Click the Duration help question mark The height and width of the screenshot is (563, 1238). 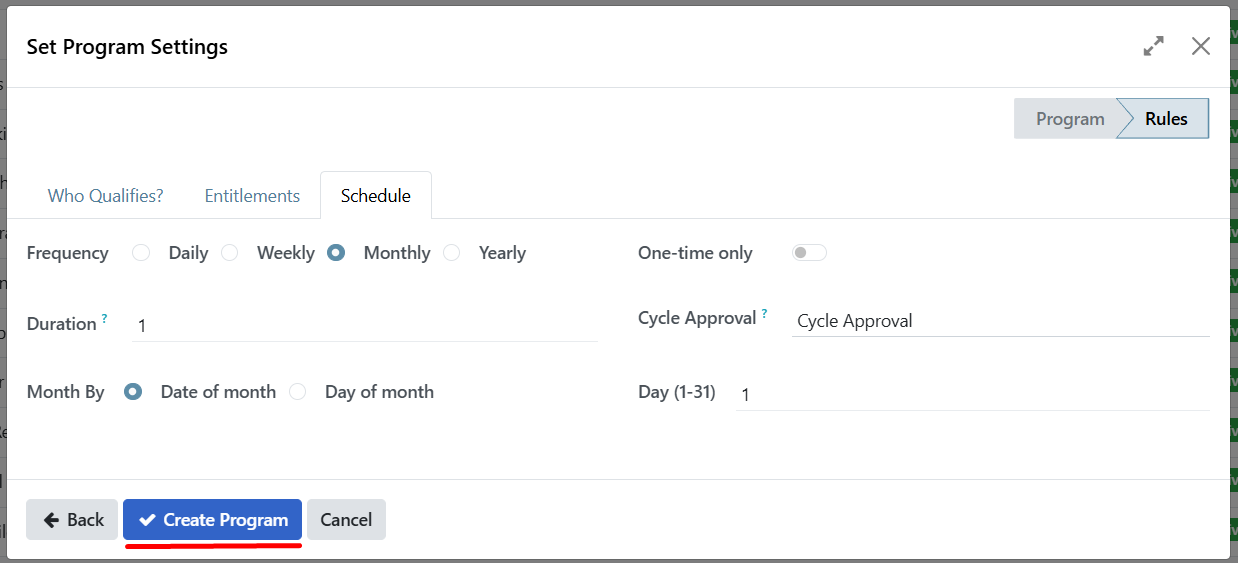(104, 318)
